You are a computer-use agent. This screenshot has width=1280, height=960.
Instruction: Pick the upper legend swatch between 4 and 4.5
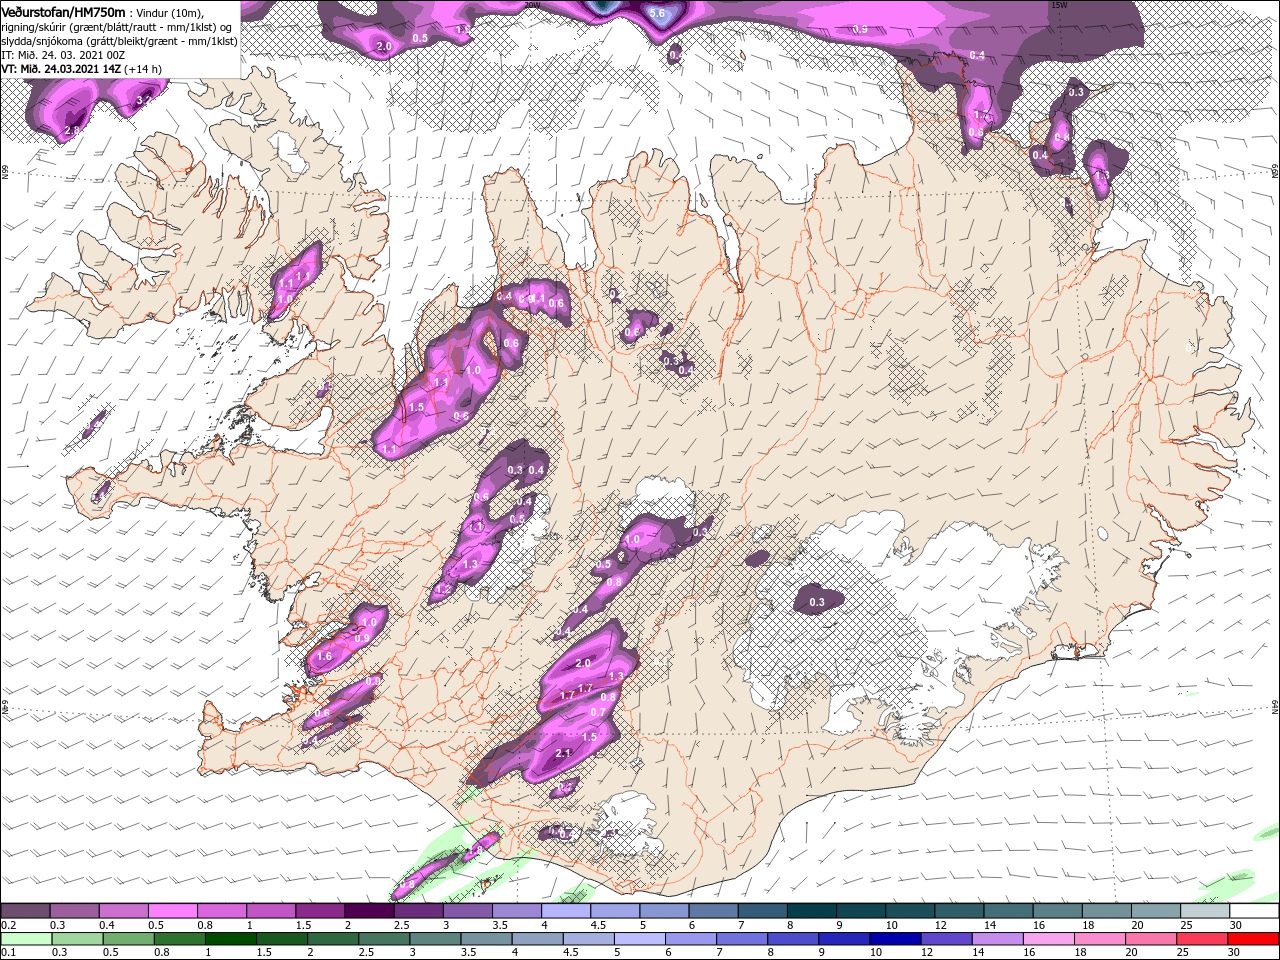564,911
